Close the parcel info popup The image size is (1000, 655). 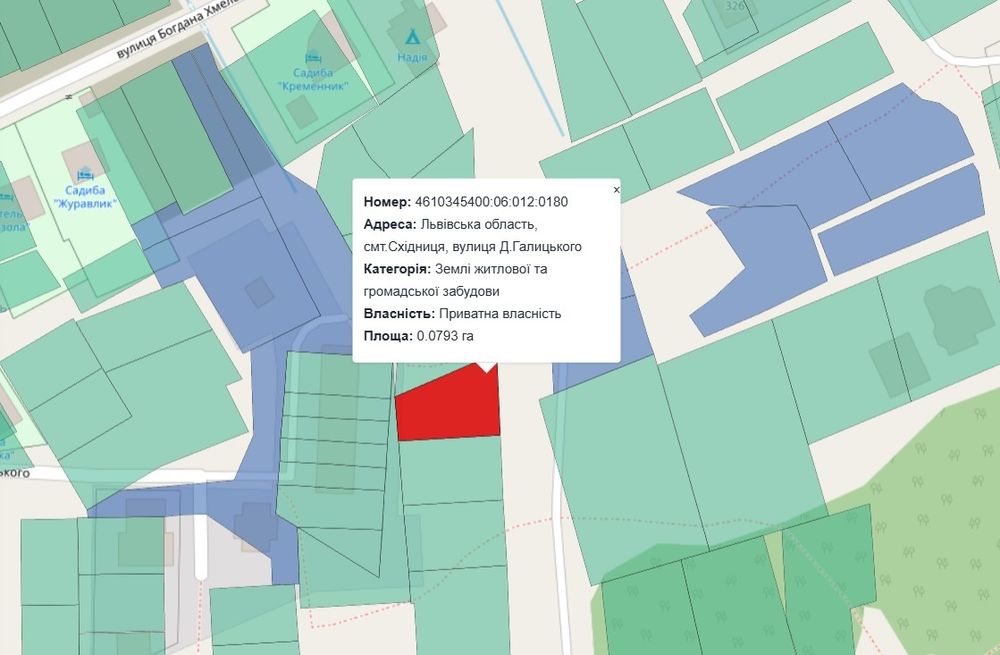616,189
